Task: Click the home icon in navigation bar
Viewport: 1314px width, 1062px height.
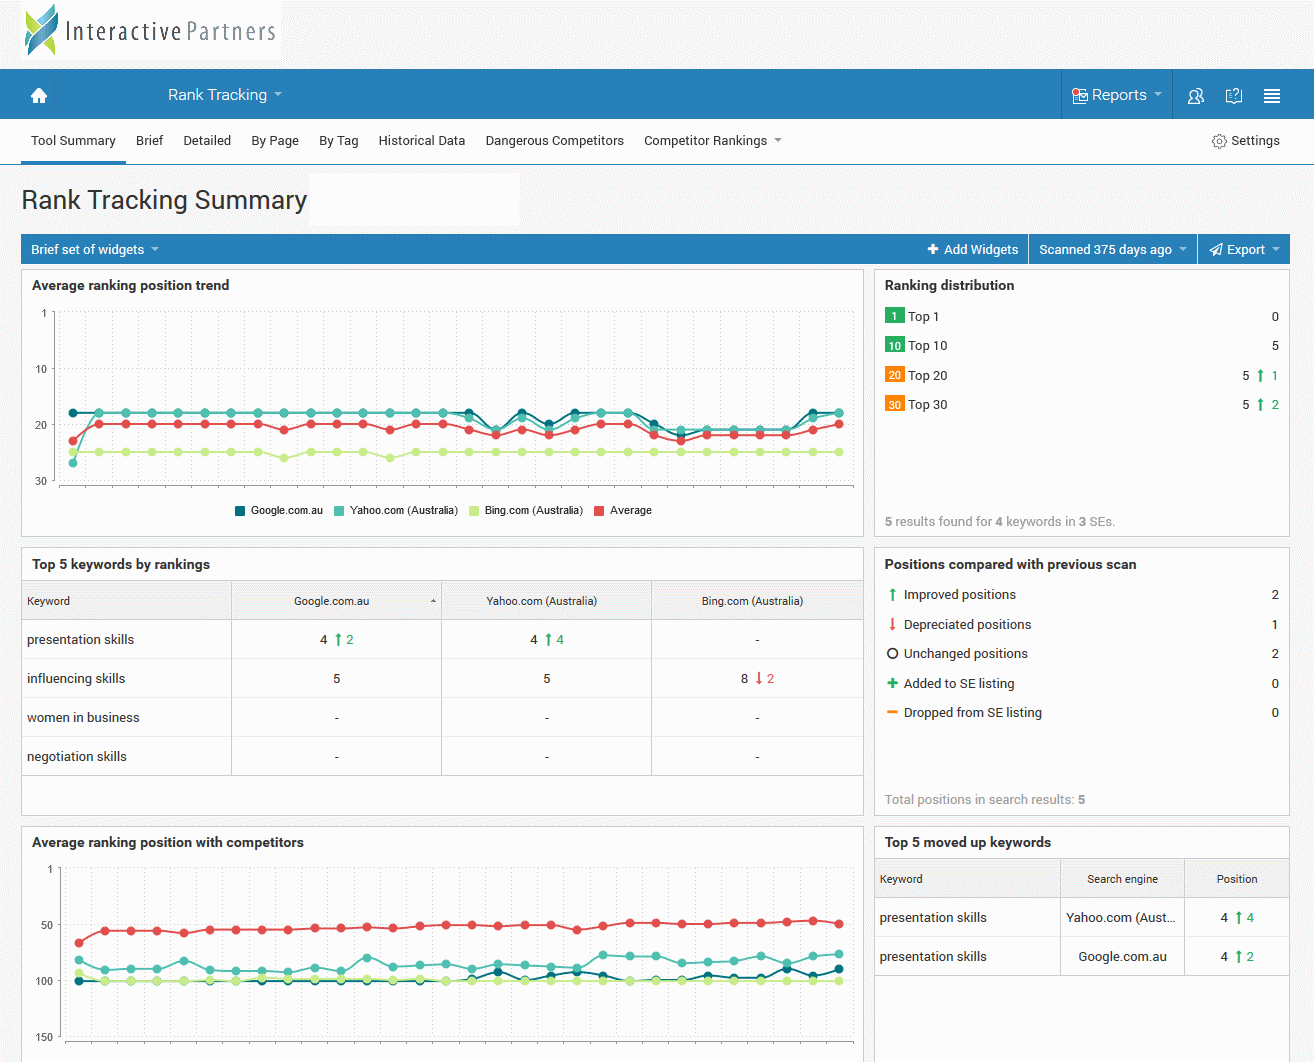Action: 39,95
